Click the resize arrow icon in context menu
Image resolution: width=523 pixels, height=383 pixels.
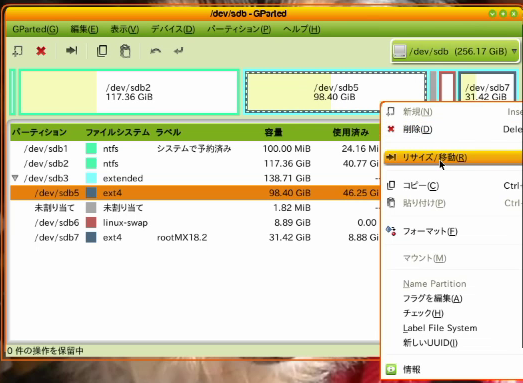[x=391, y=157]
